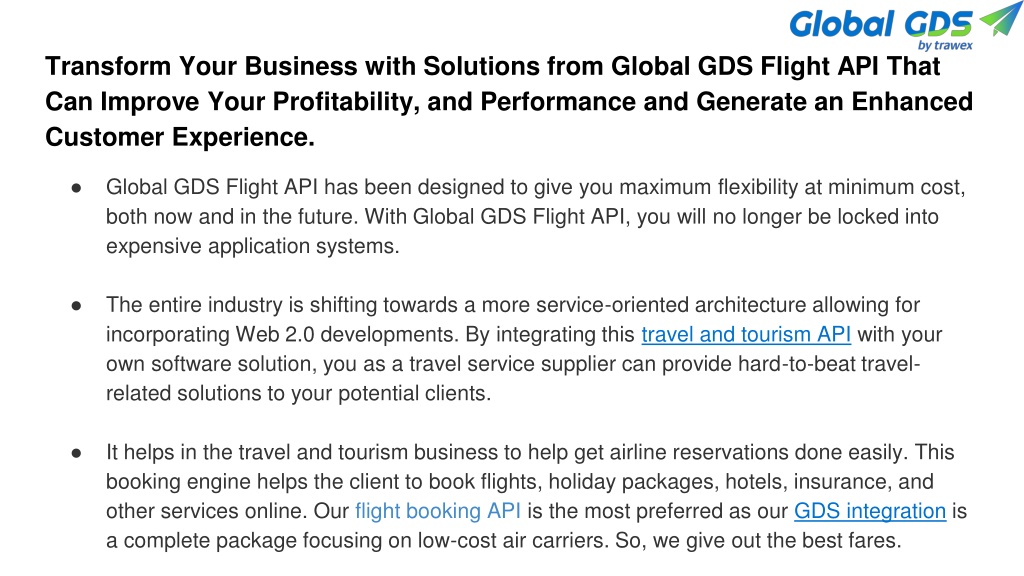
Task: Click the heading line starting 'Can Improve Your Profitability'
Action: 509,102
